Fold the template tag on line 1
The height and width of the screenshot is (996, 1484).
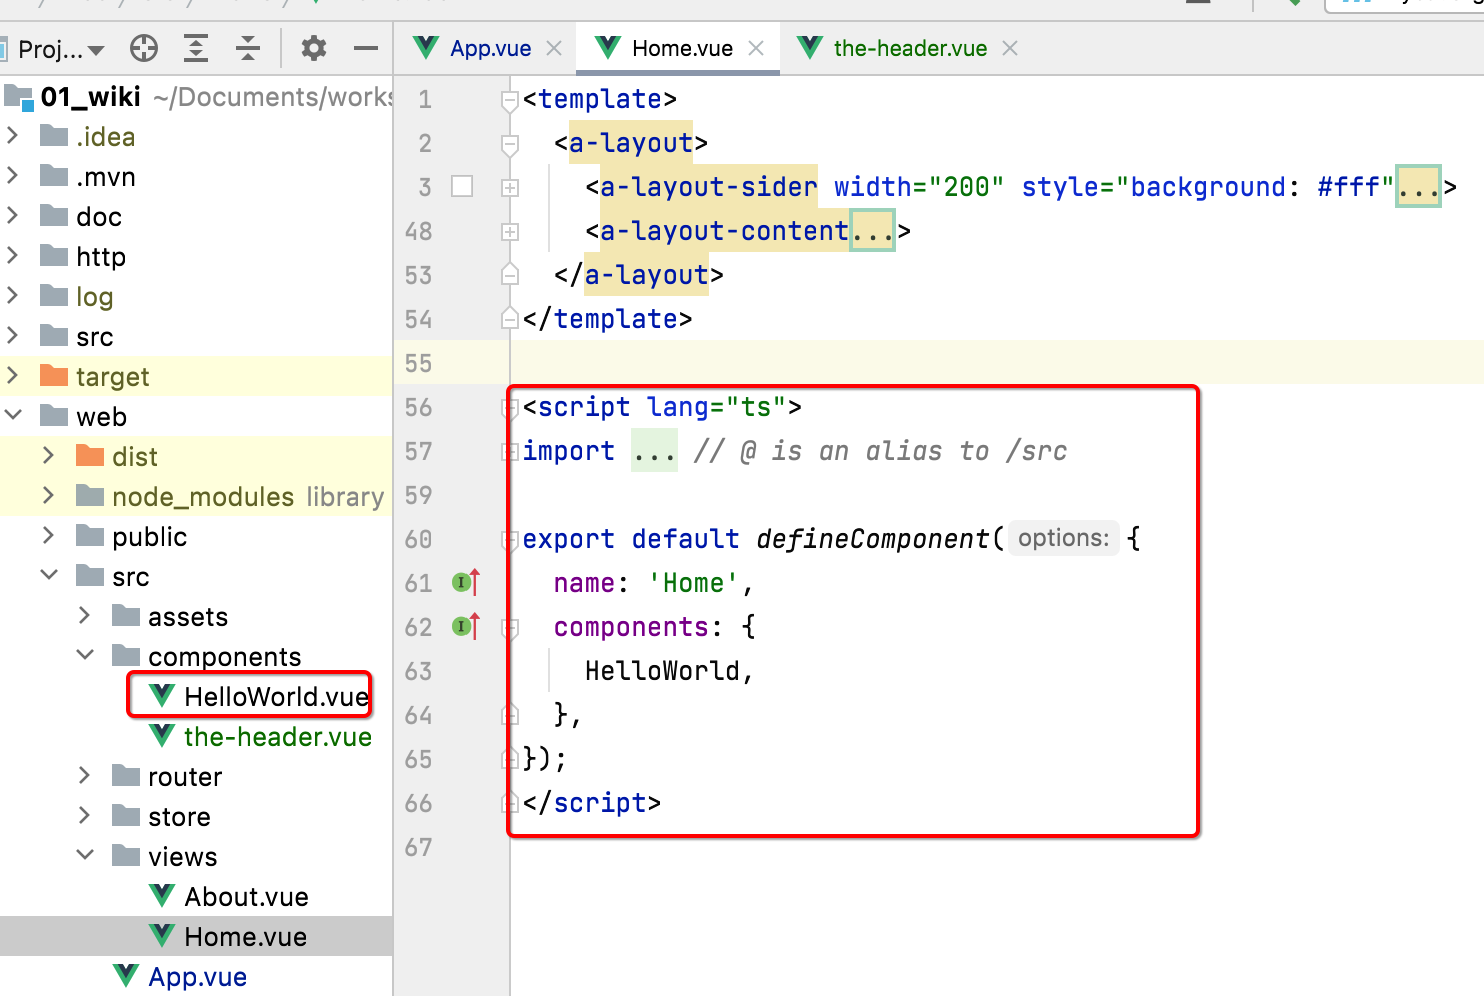(510, 100)
